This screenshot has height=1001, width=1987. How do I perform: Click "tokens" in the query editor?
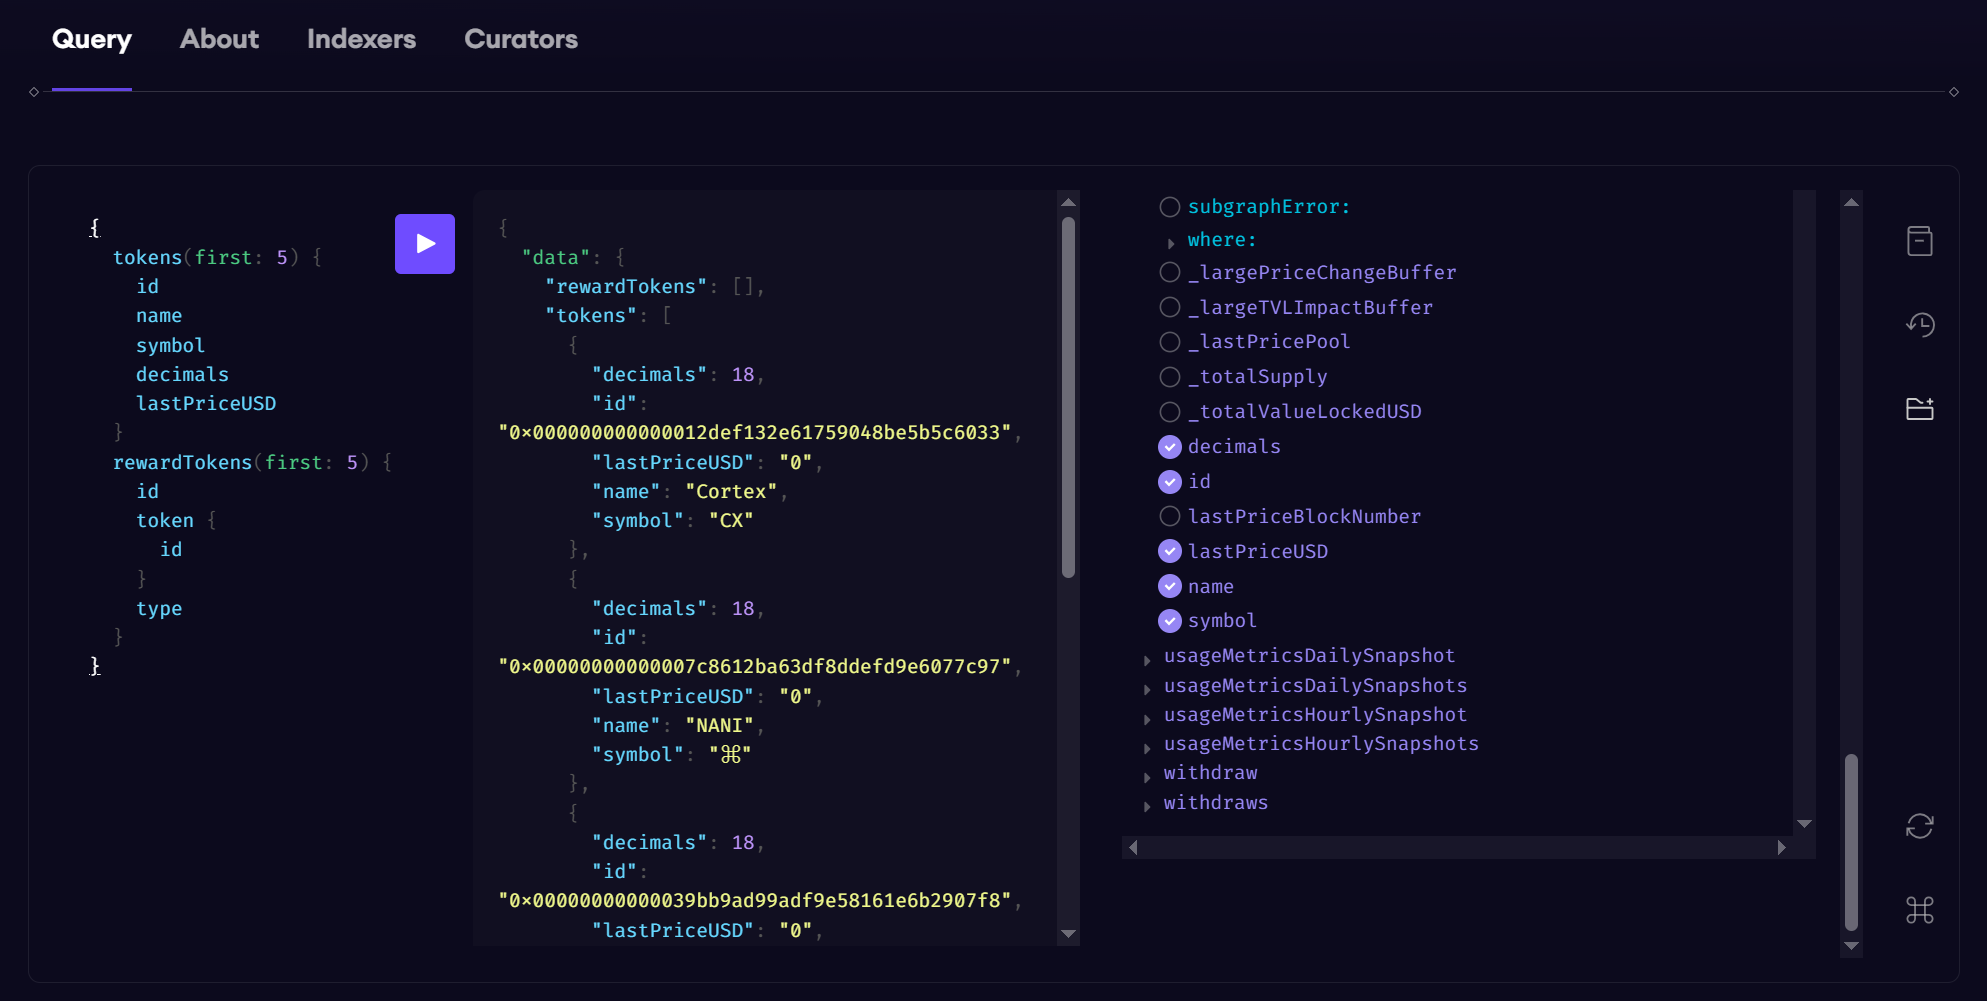147,257
